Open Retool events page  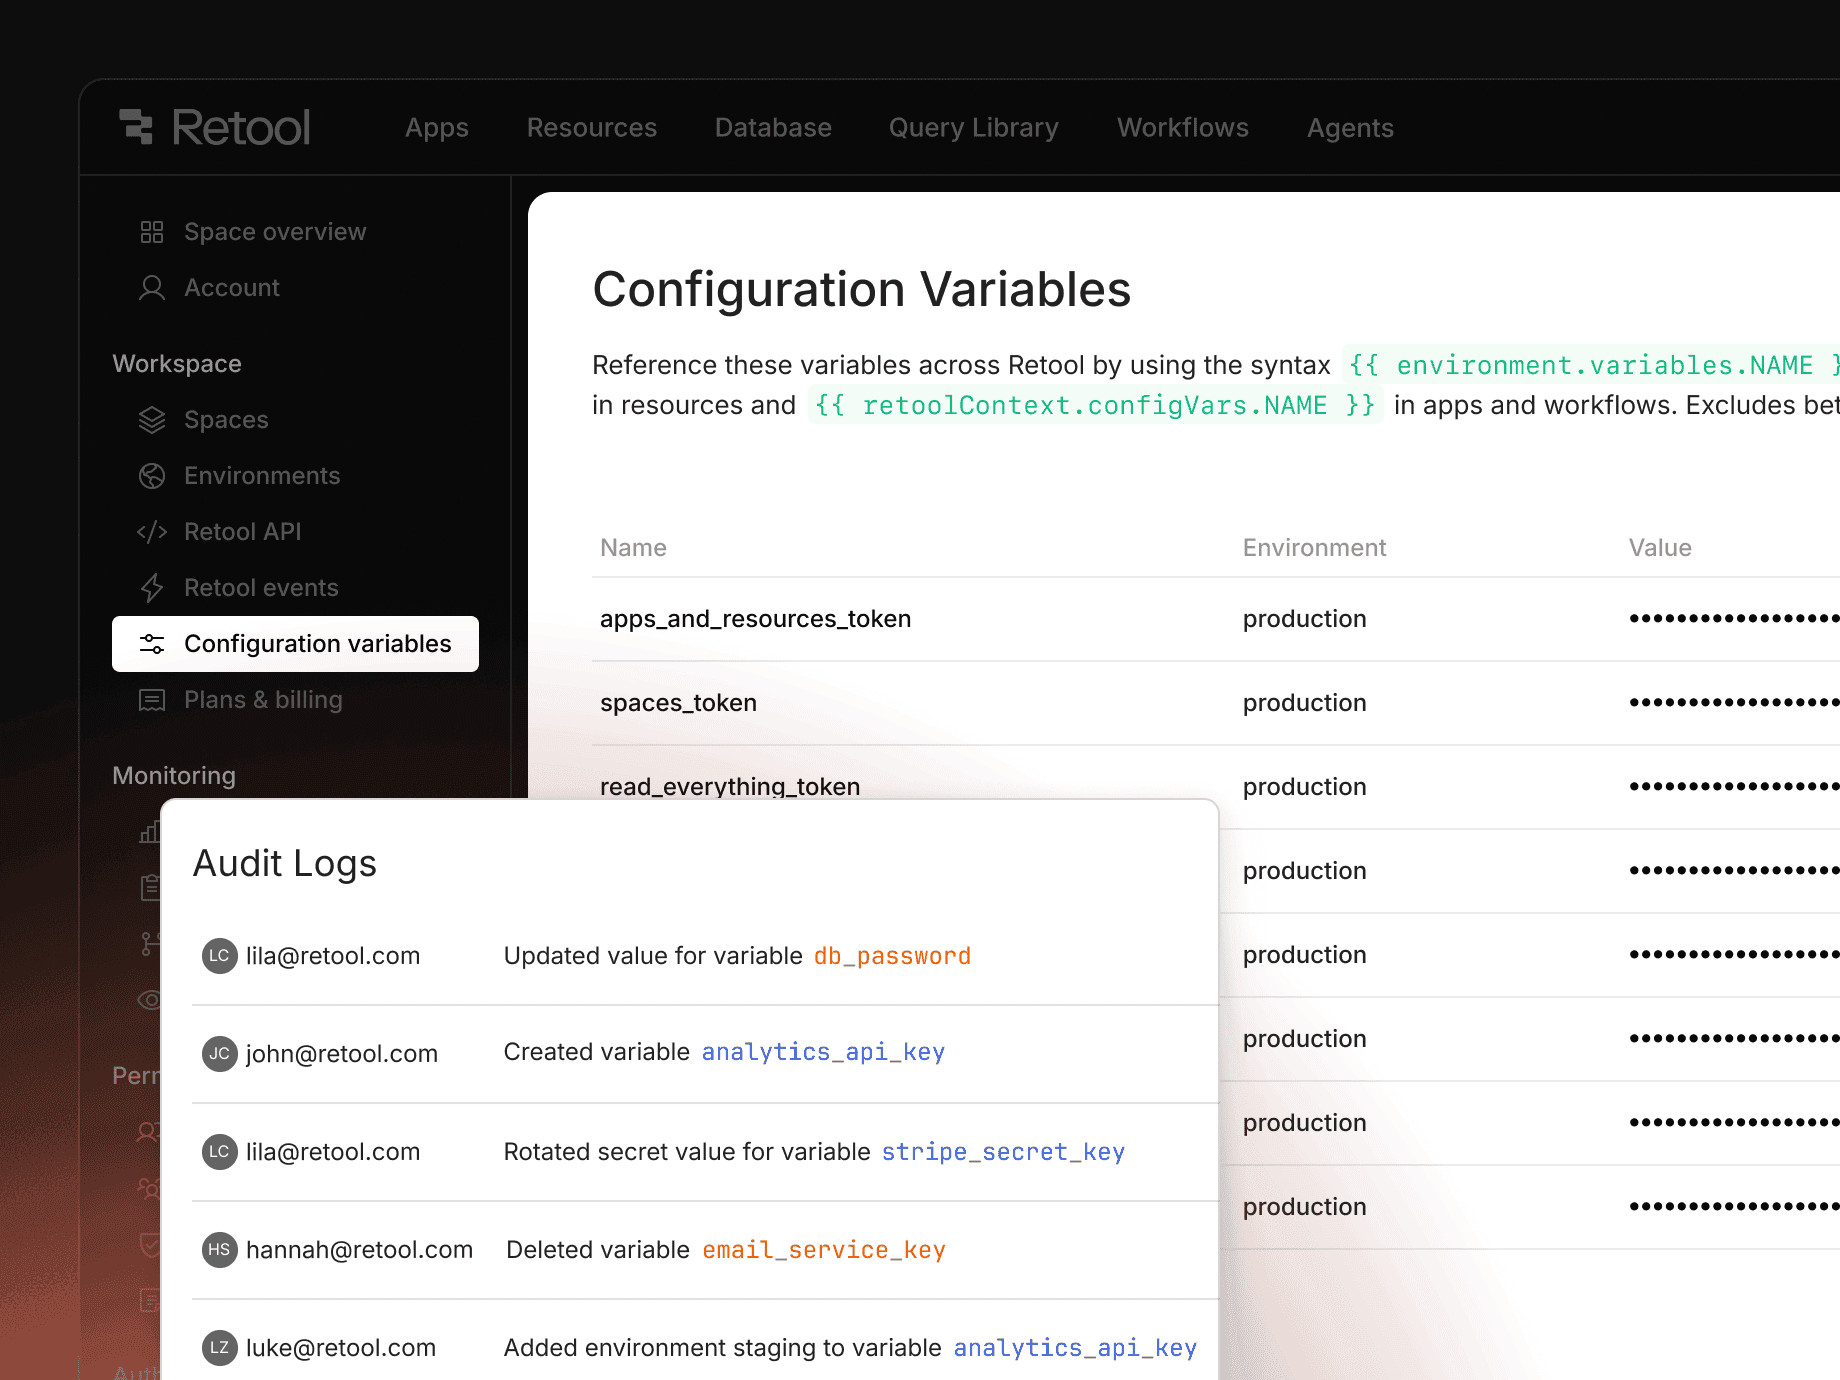[x=261, y=588]
